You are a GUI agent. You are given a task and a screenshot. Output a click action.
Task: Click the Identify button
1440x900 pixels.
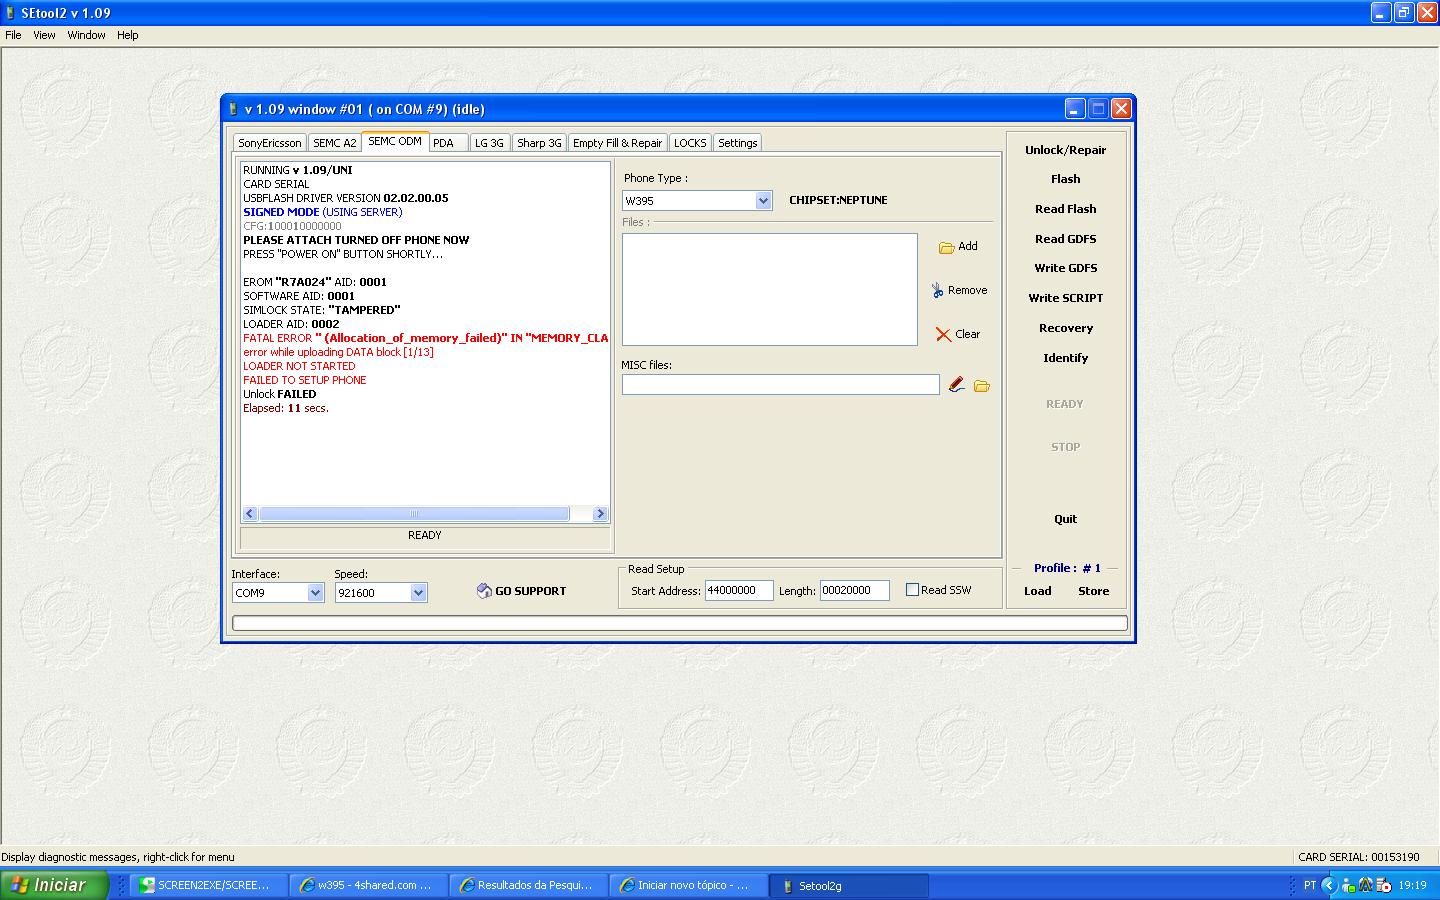pyautogui.click(x=1065, y=358)
